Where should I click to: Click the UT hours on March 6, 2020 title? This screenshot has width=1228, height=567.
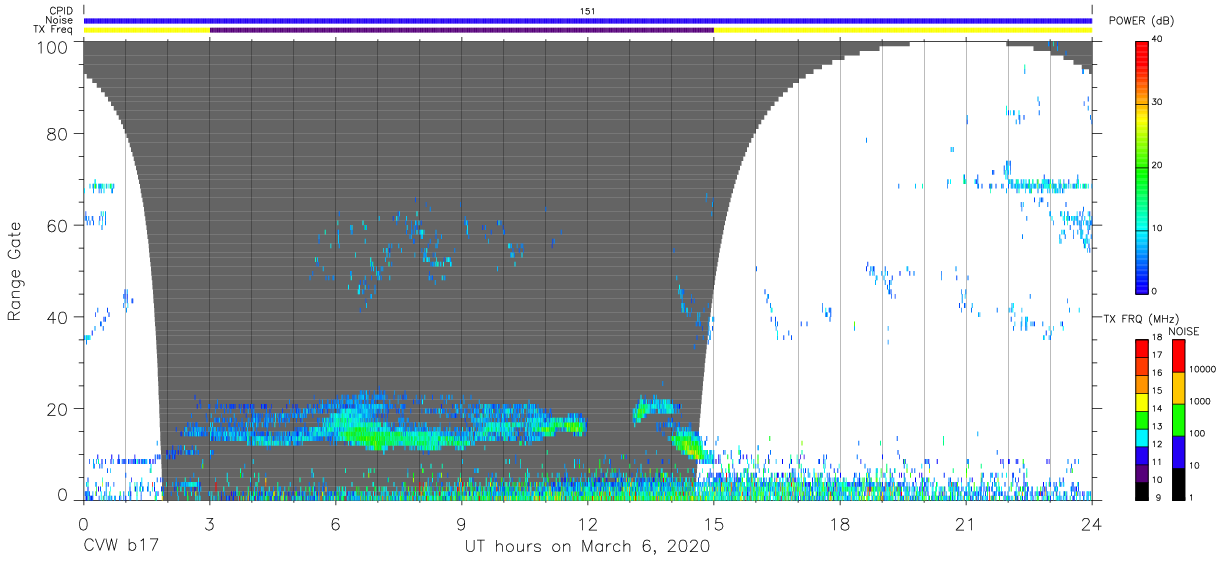pos(587,547)
